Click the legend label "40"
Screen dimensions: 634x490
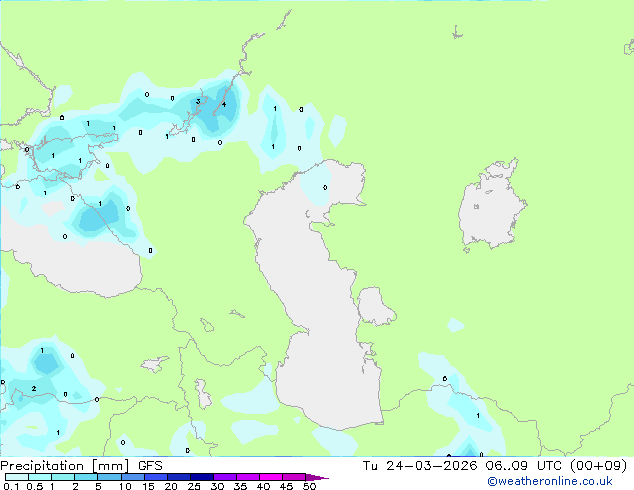263,486
